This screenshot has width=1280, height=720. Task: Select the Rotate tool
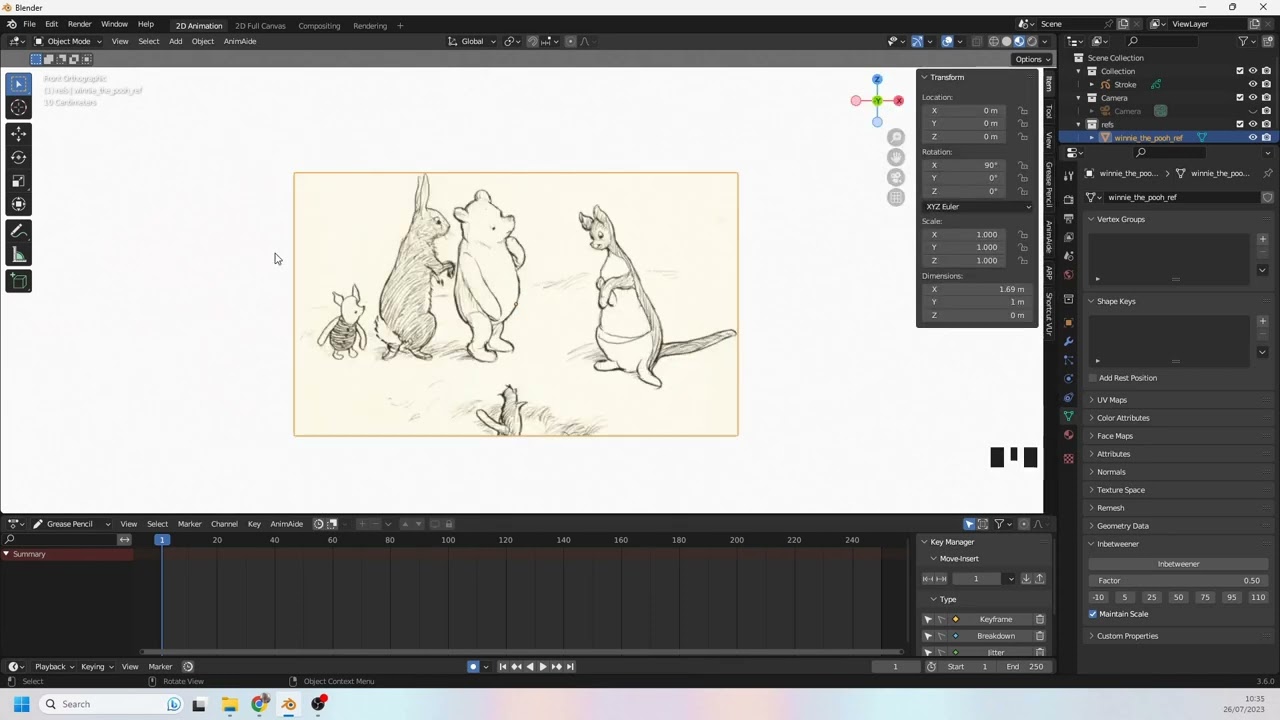[x=18, y=157]
